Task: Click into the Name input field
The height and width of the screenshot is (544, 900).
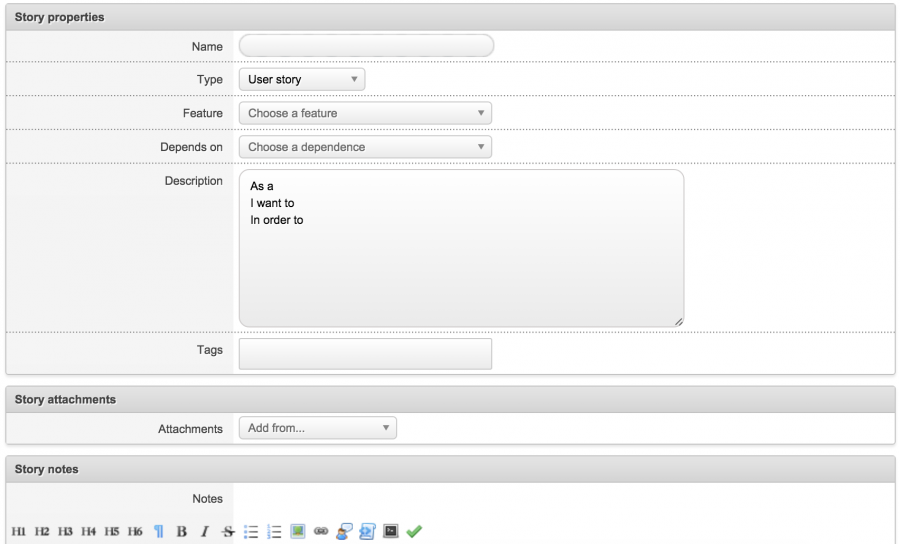Action: pyautogui.click(x=366, y=46)
